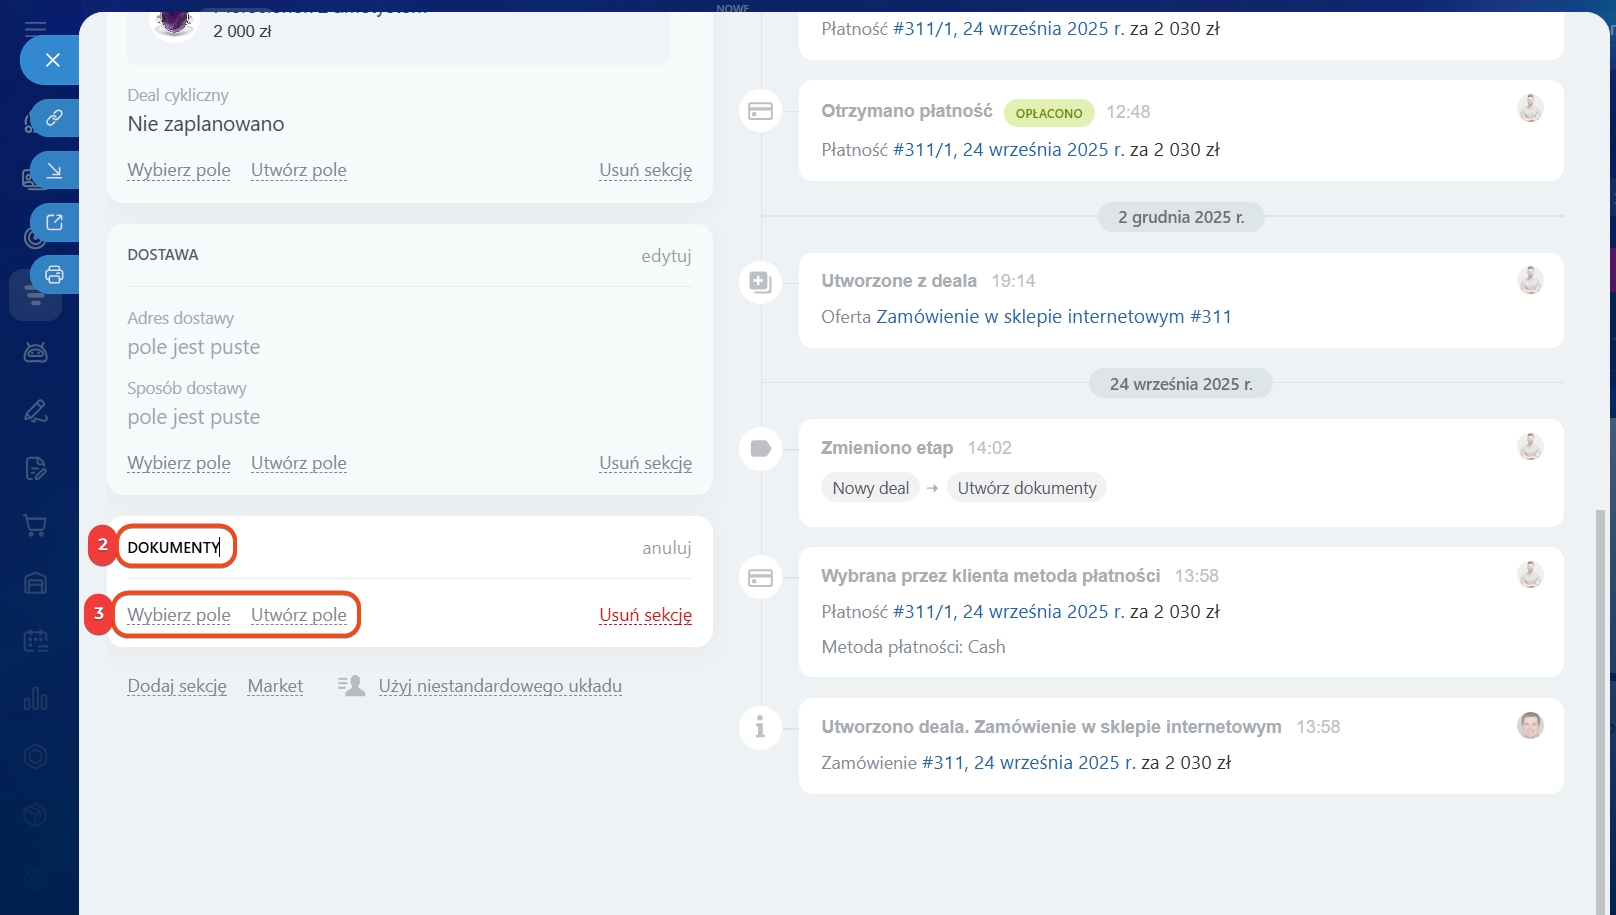
Task: Click Utwórz pole in the Dokumenty section
Action: point(299,615)
